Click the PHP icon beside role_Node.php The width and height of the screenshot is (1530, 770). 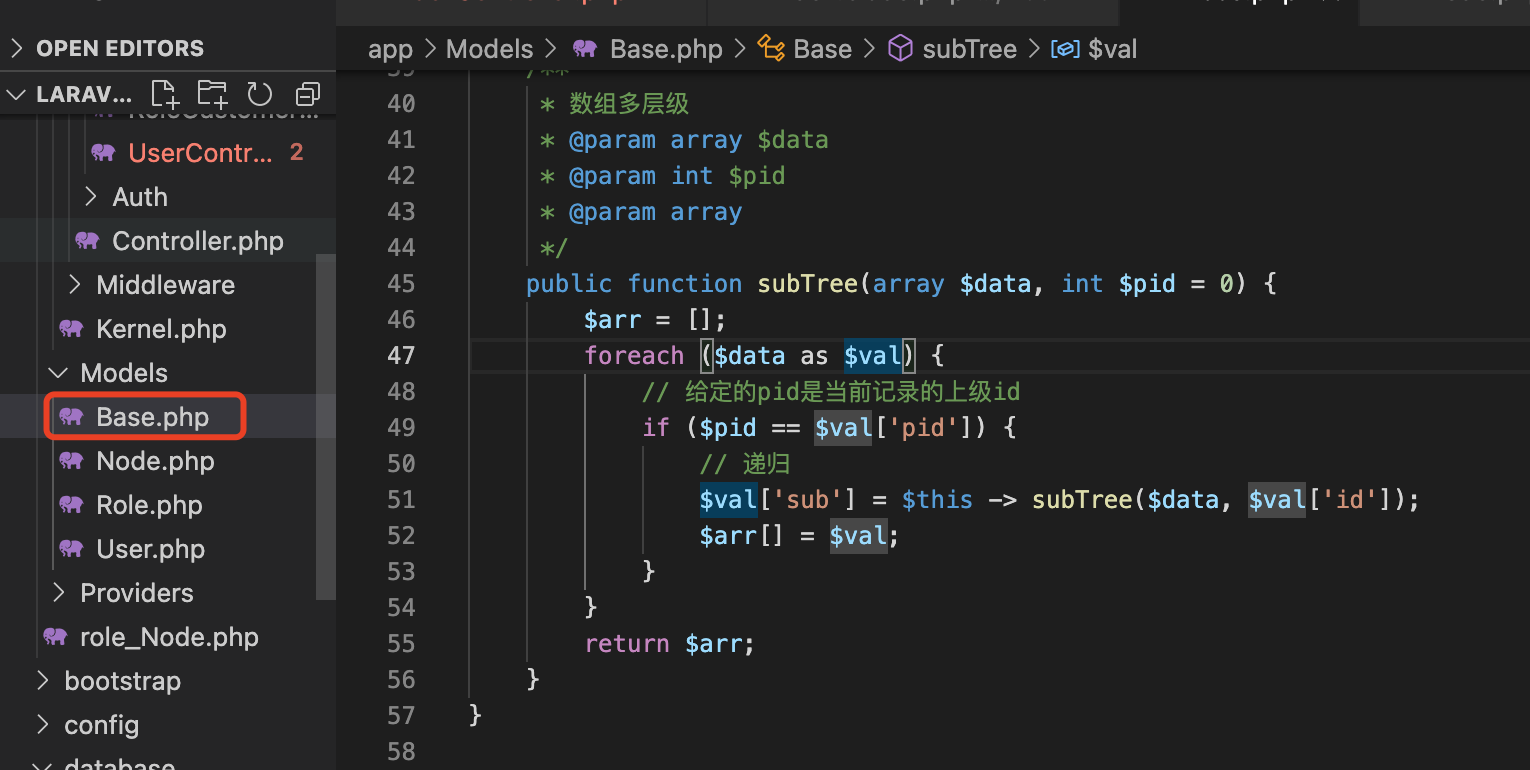point(55,637)
